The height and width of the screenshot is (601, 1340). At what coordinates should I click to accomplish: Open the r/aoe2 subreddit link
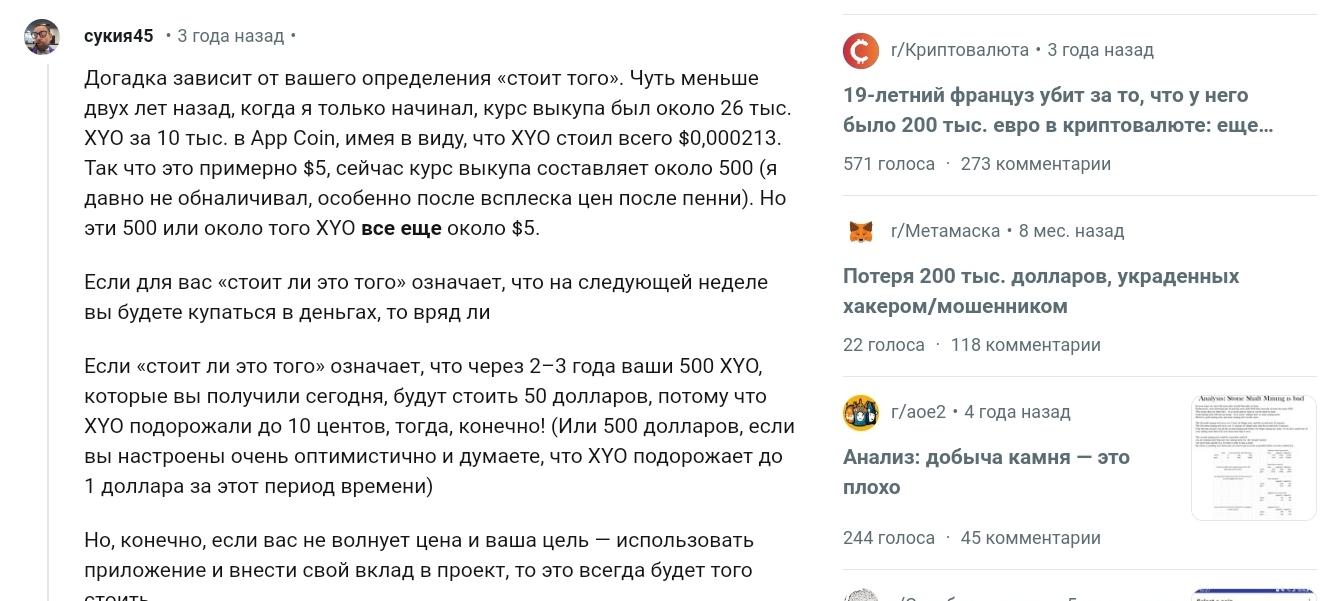tap(918, 412)
